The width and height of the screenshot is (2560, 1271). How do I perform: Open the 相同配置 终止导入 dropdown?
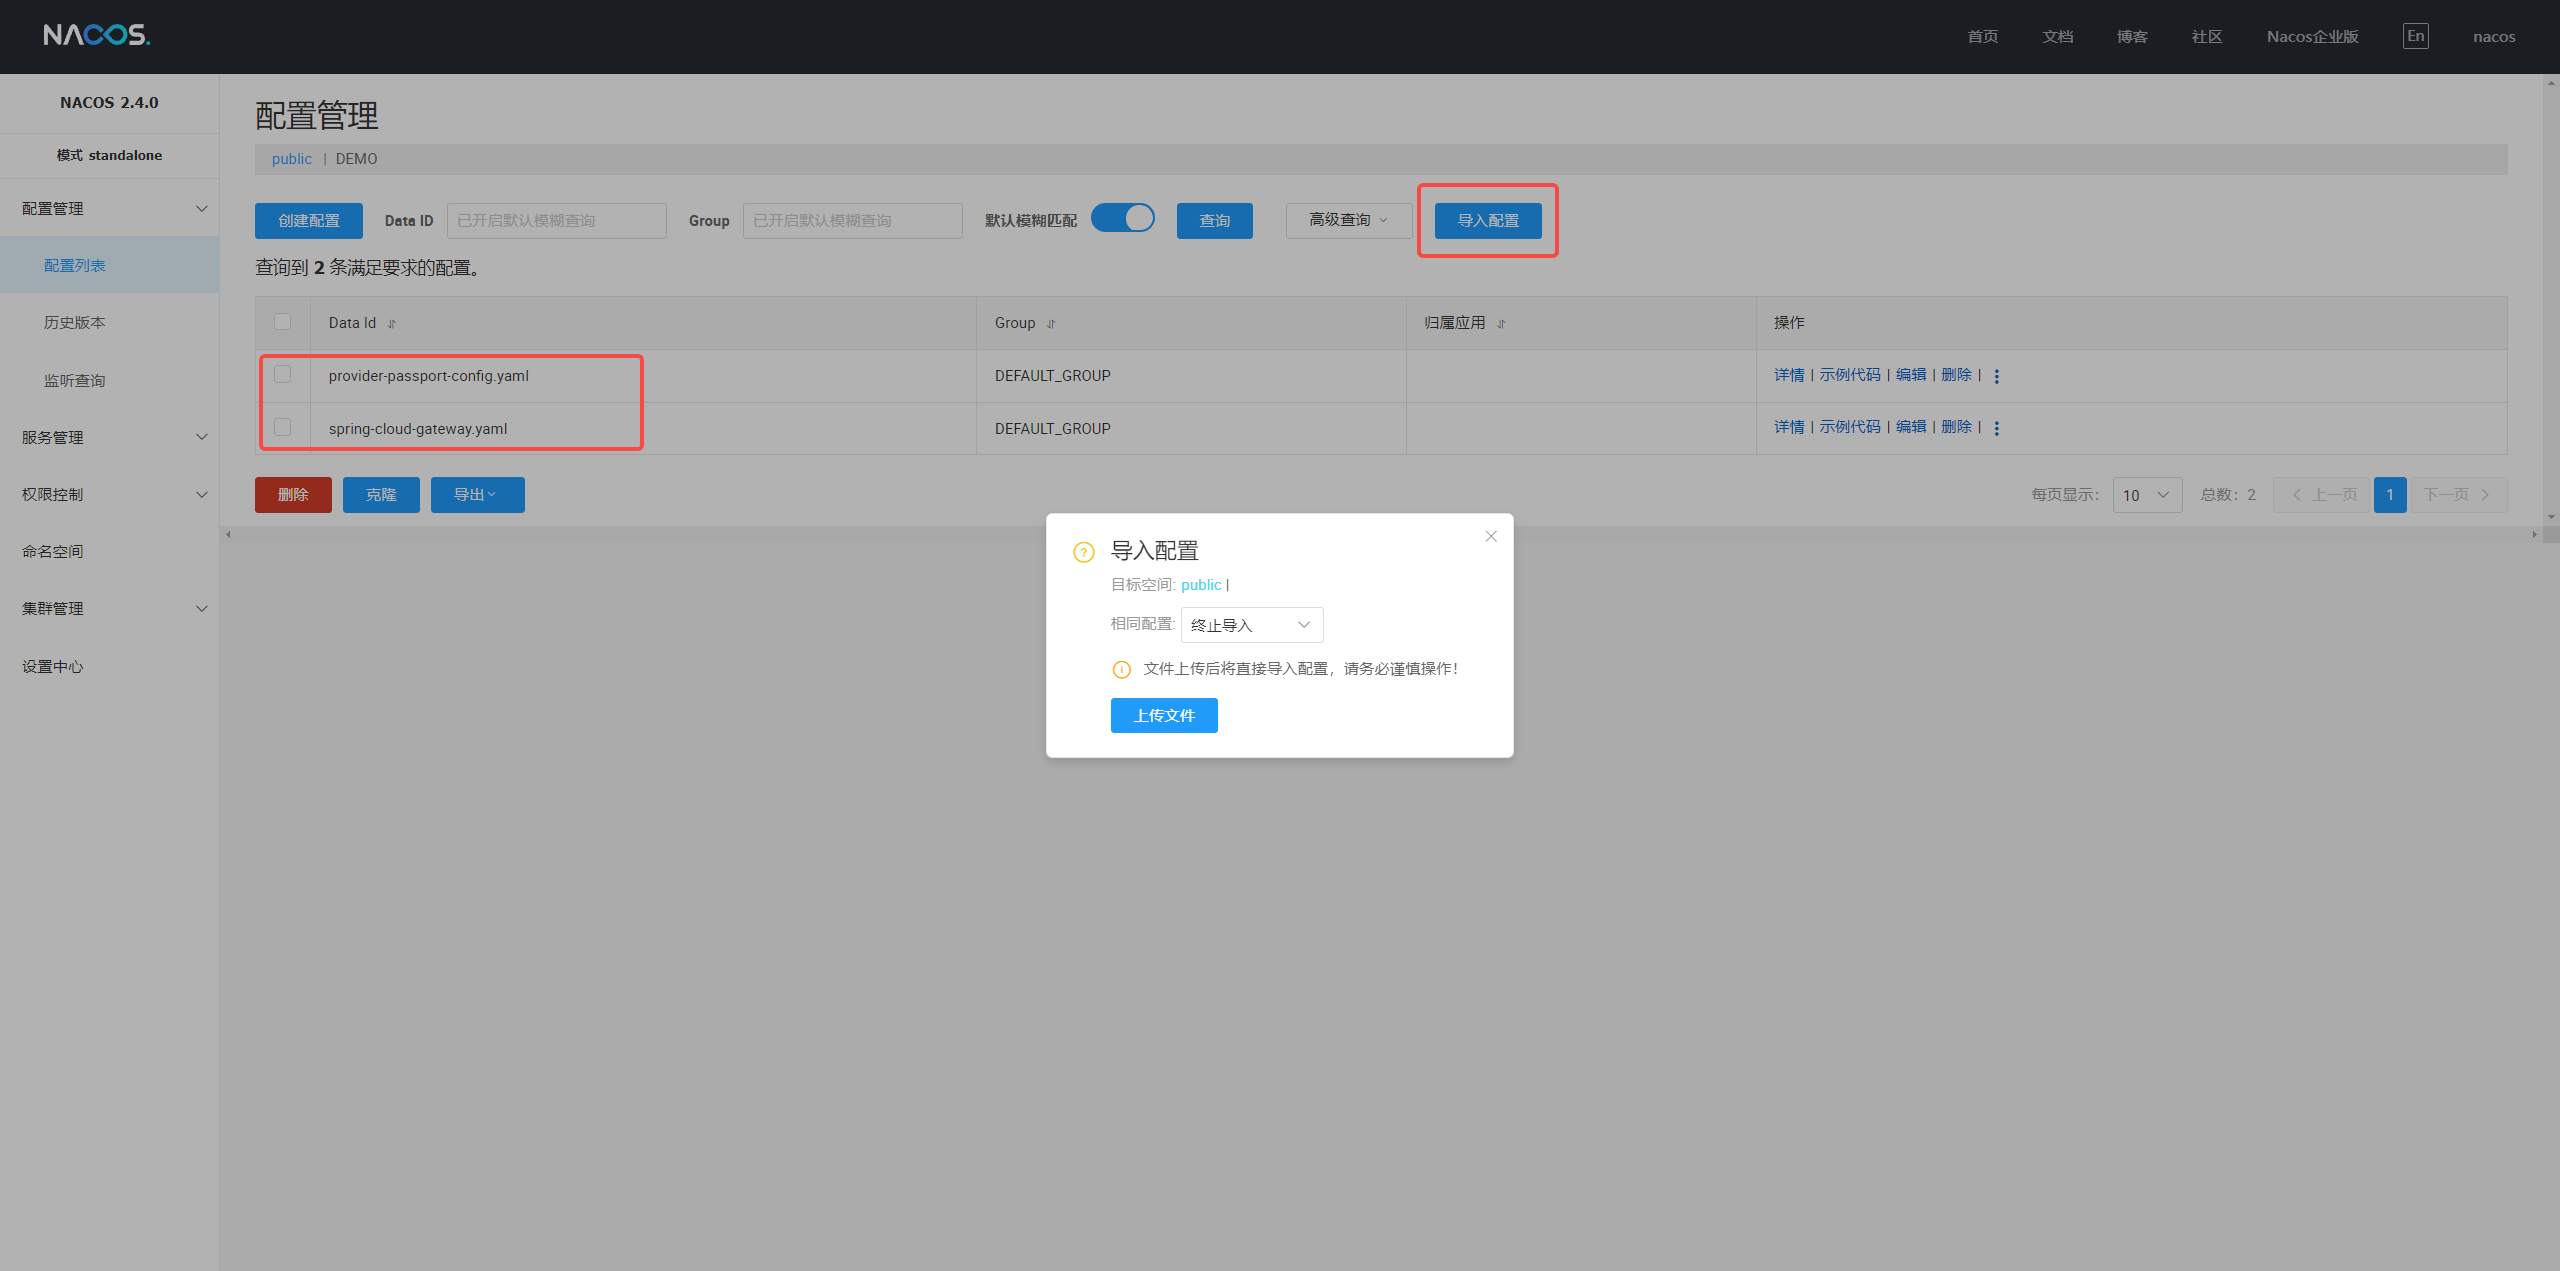pos(1251,625)
